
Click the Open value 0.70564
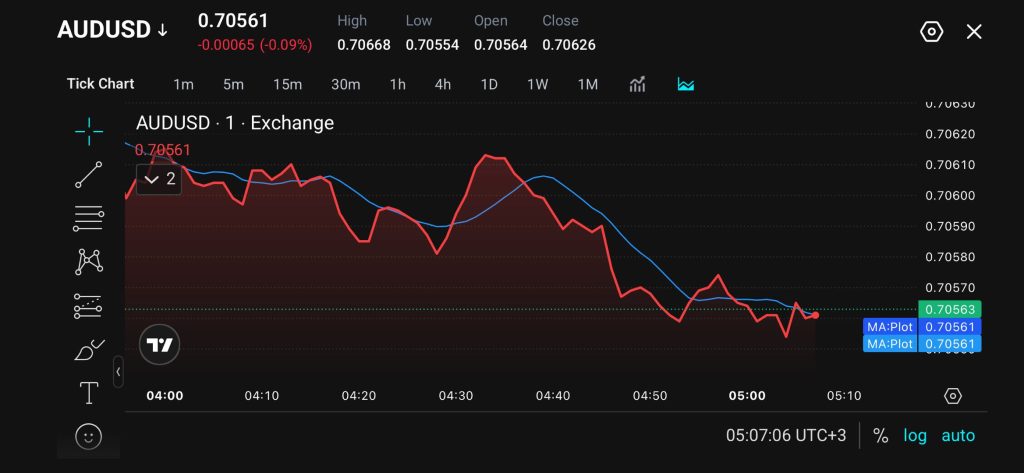click(x=501, y=45)
